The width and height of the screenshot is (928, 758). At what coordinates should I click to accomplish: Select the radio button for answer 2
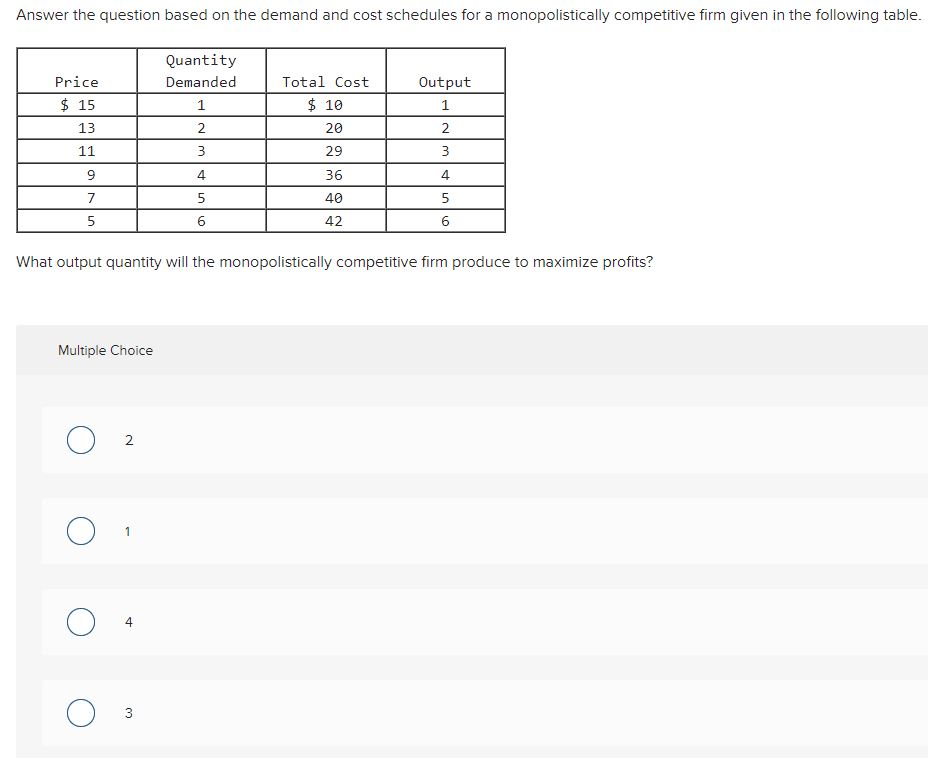click(81, 440)
